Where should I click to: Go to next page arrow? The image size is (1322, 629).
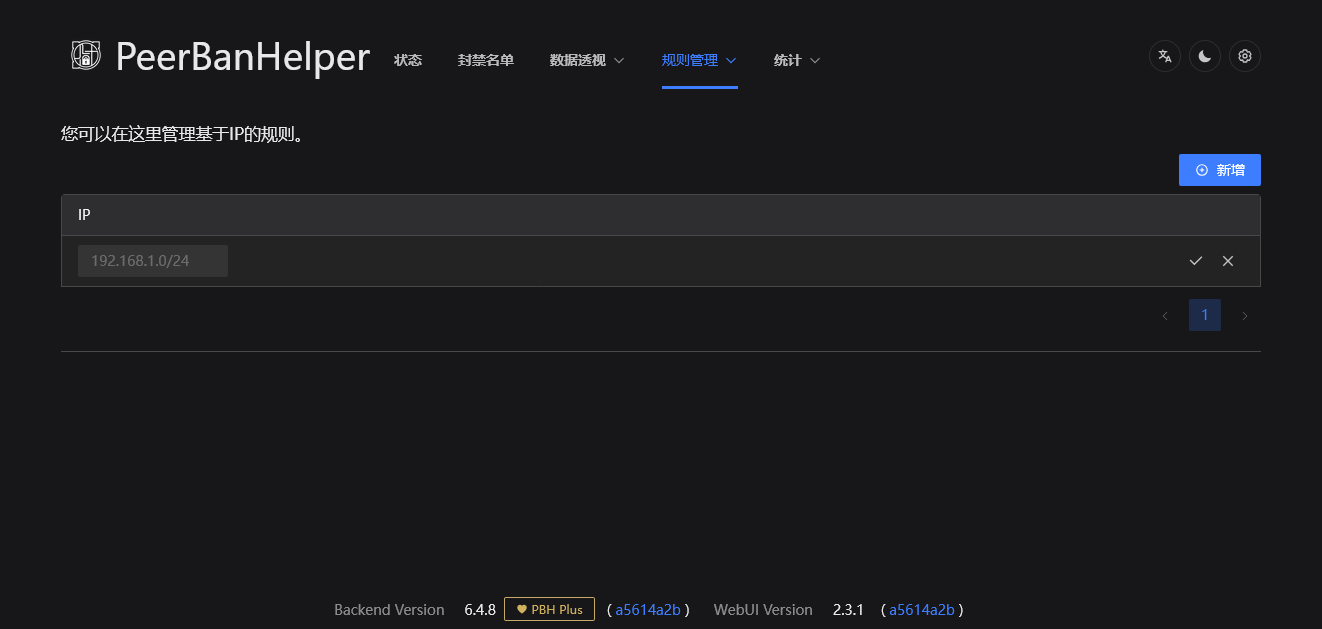(x=1245, y=316)
